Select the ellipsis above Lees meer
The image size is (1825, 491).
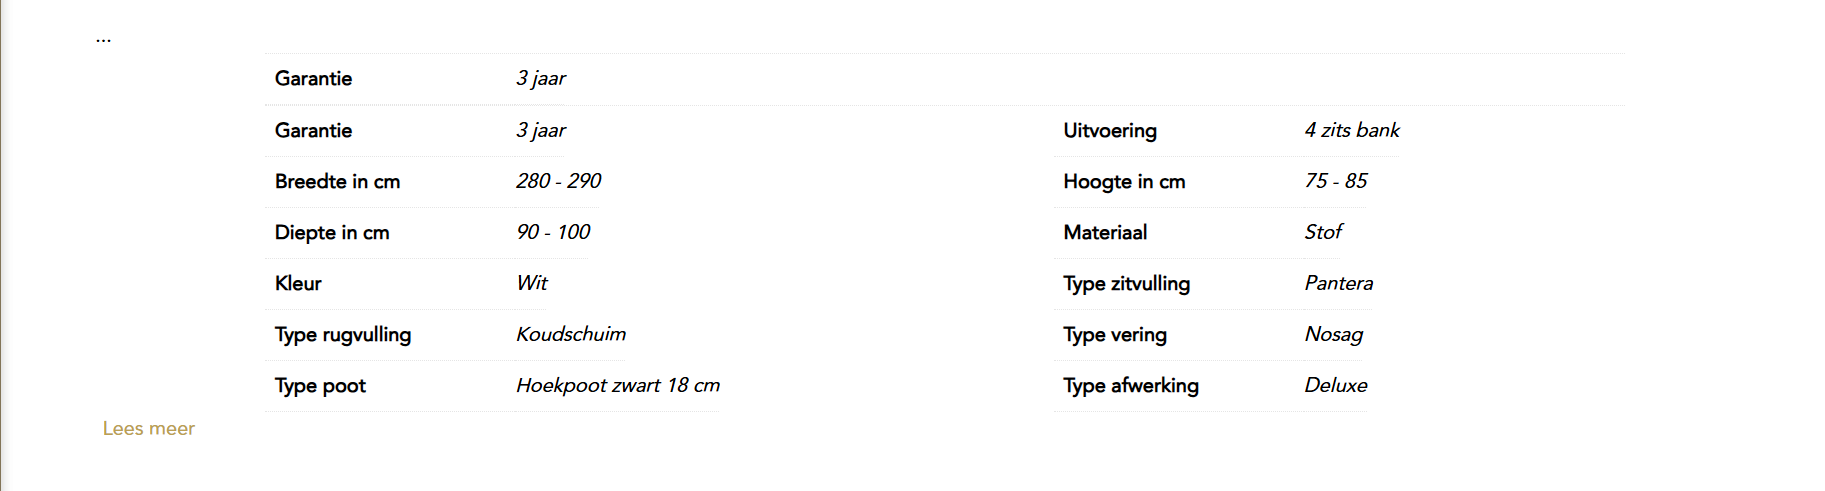click(104, 40)
